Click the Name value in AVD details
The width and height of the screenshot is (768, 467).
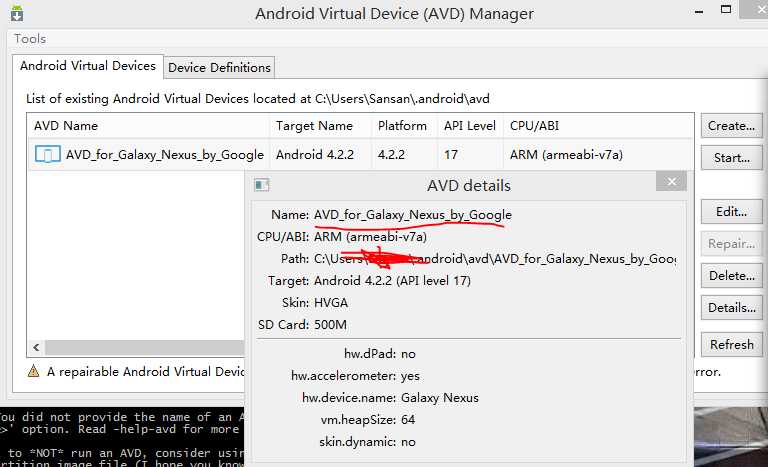click(x=413, y=215)
